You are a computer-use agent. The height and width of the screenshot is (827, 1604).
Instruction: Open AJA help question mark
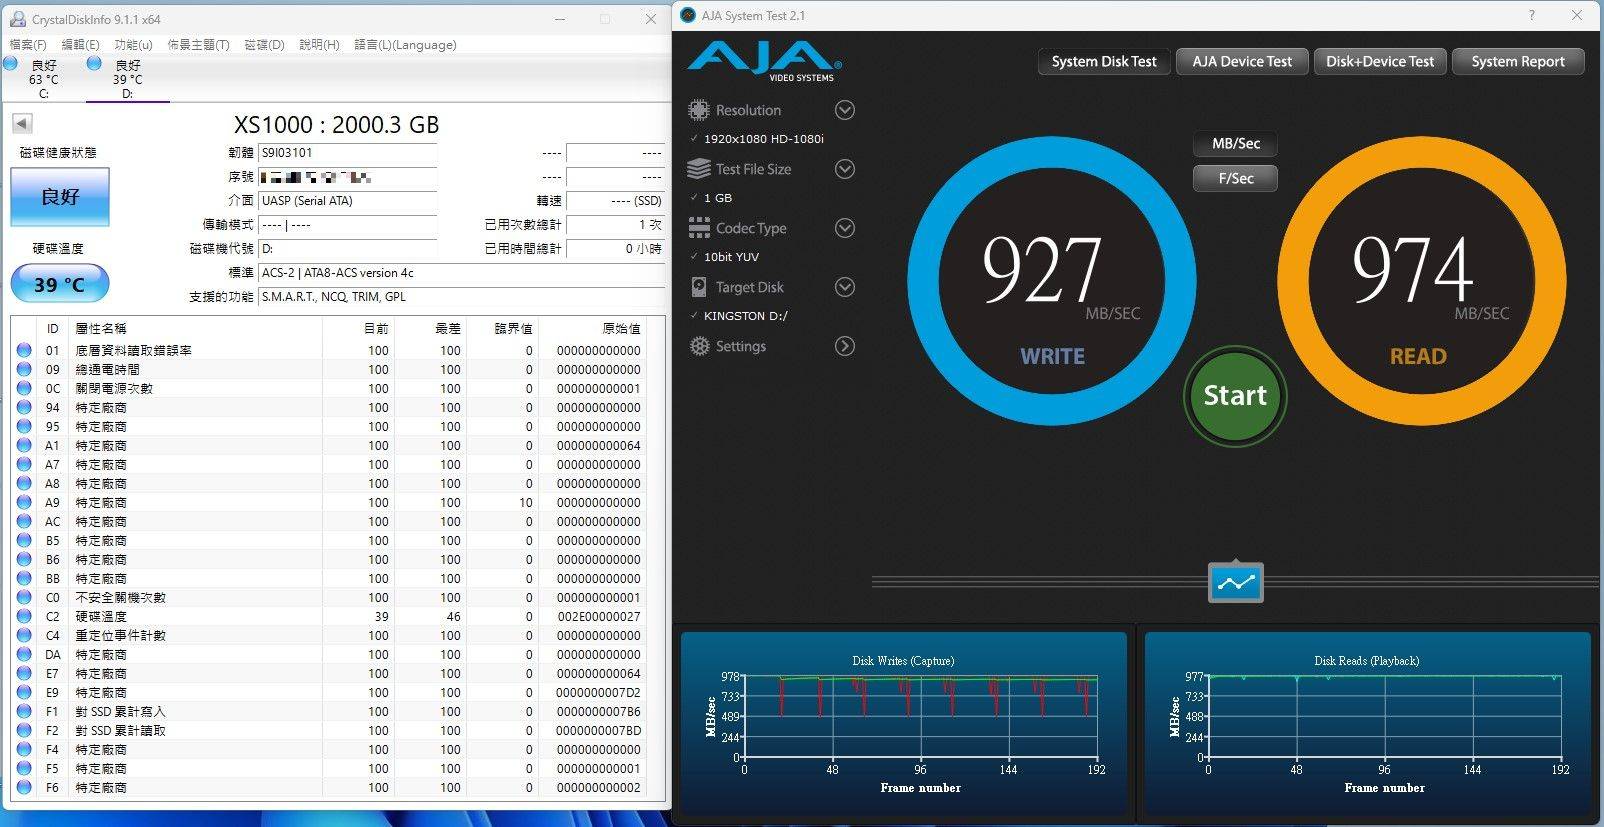pyautogui.click(x=1531, y=15)
